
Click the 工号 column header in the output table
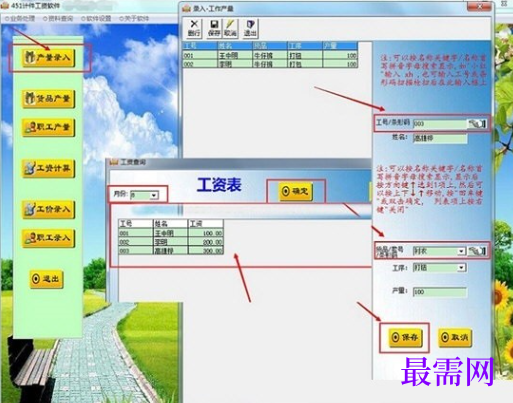click(x=200, y=46)
